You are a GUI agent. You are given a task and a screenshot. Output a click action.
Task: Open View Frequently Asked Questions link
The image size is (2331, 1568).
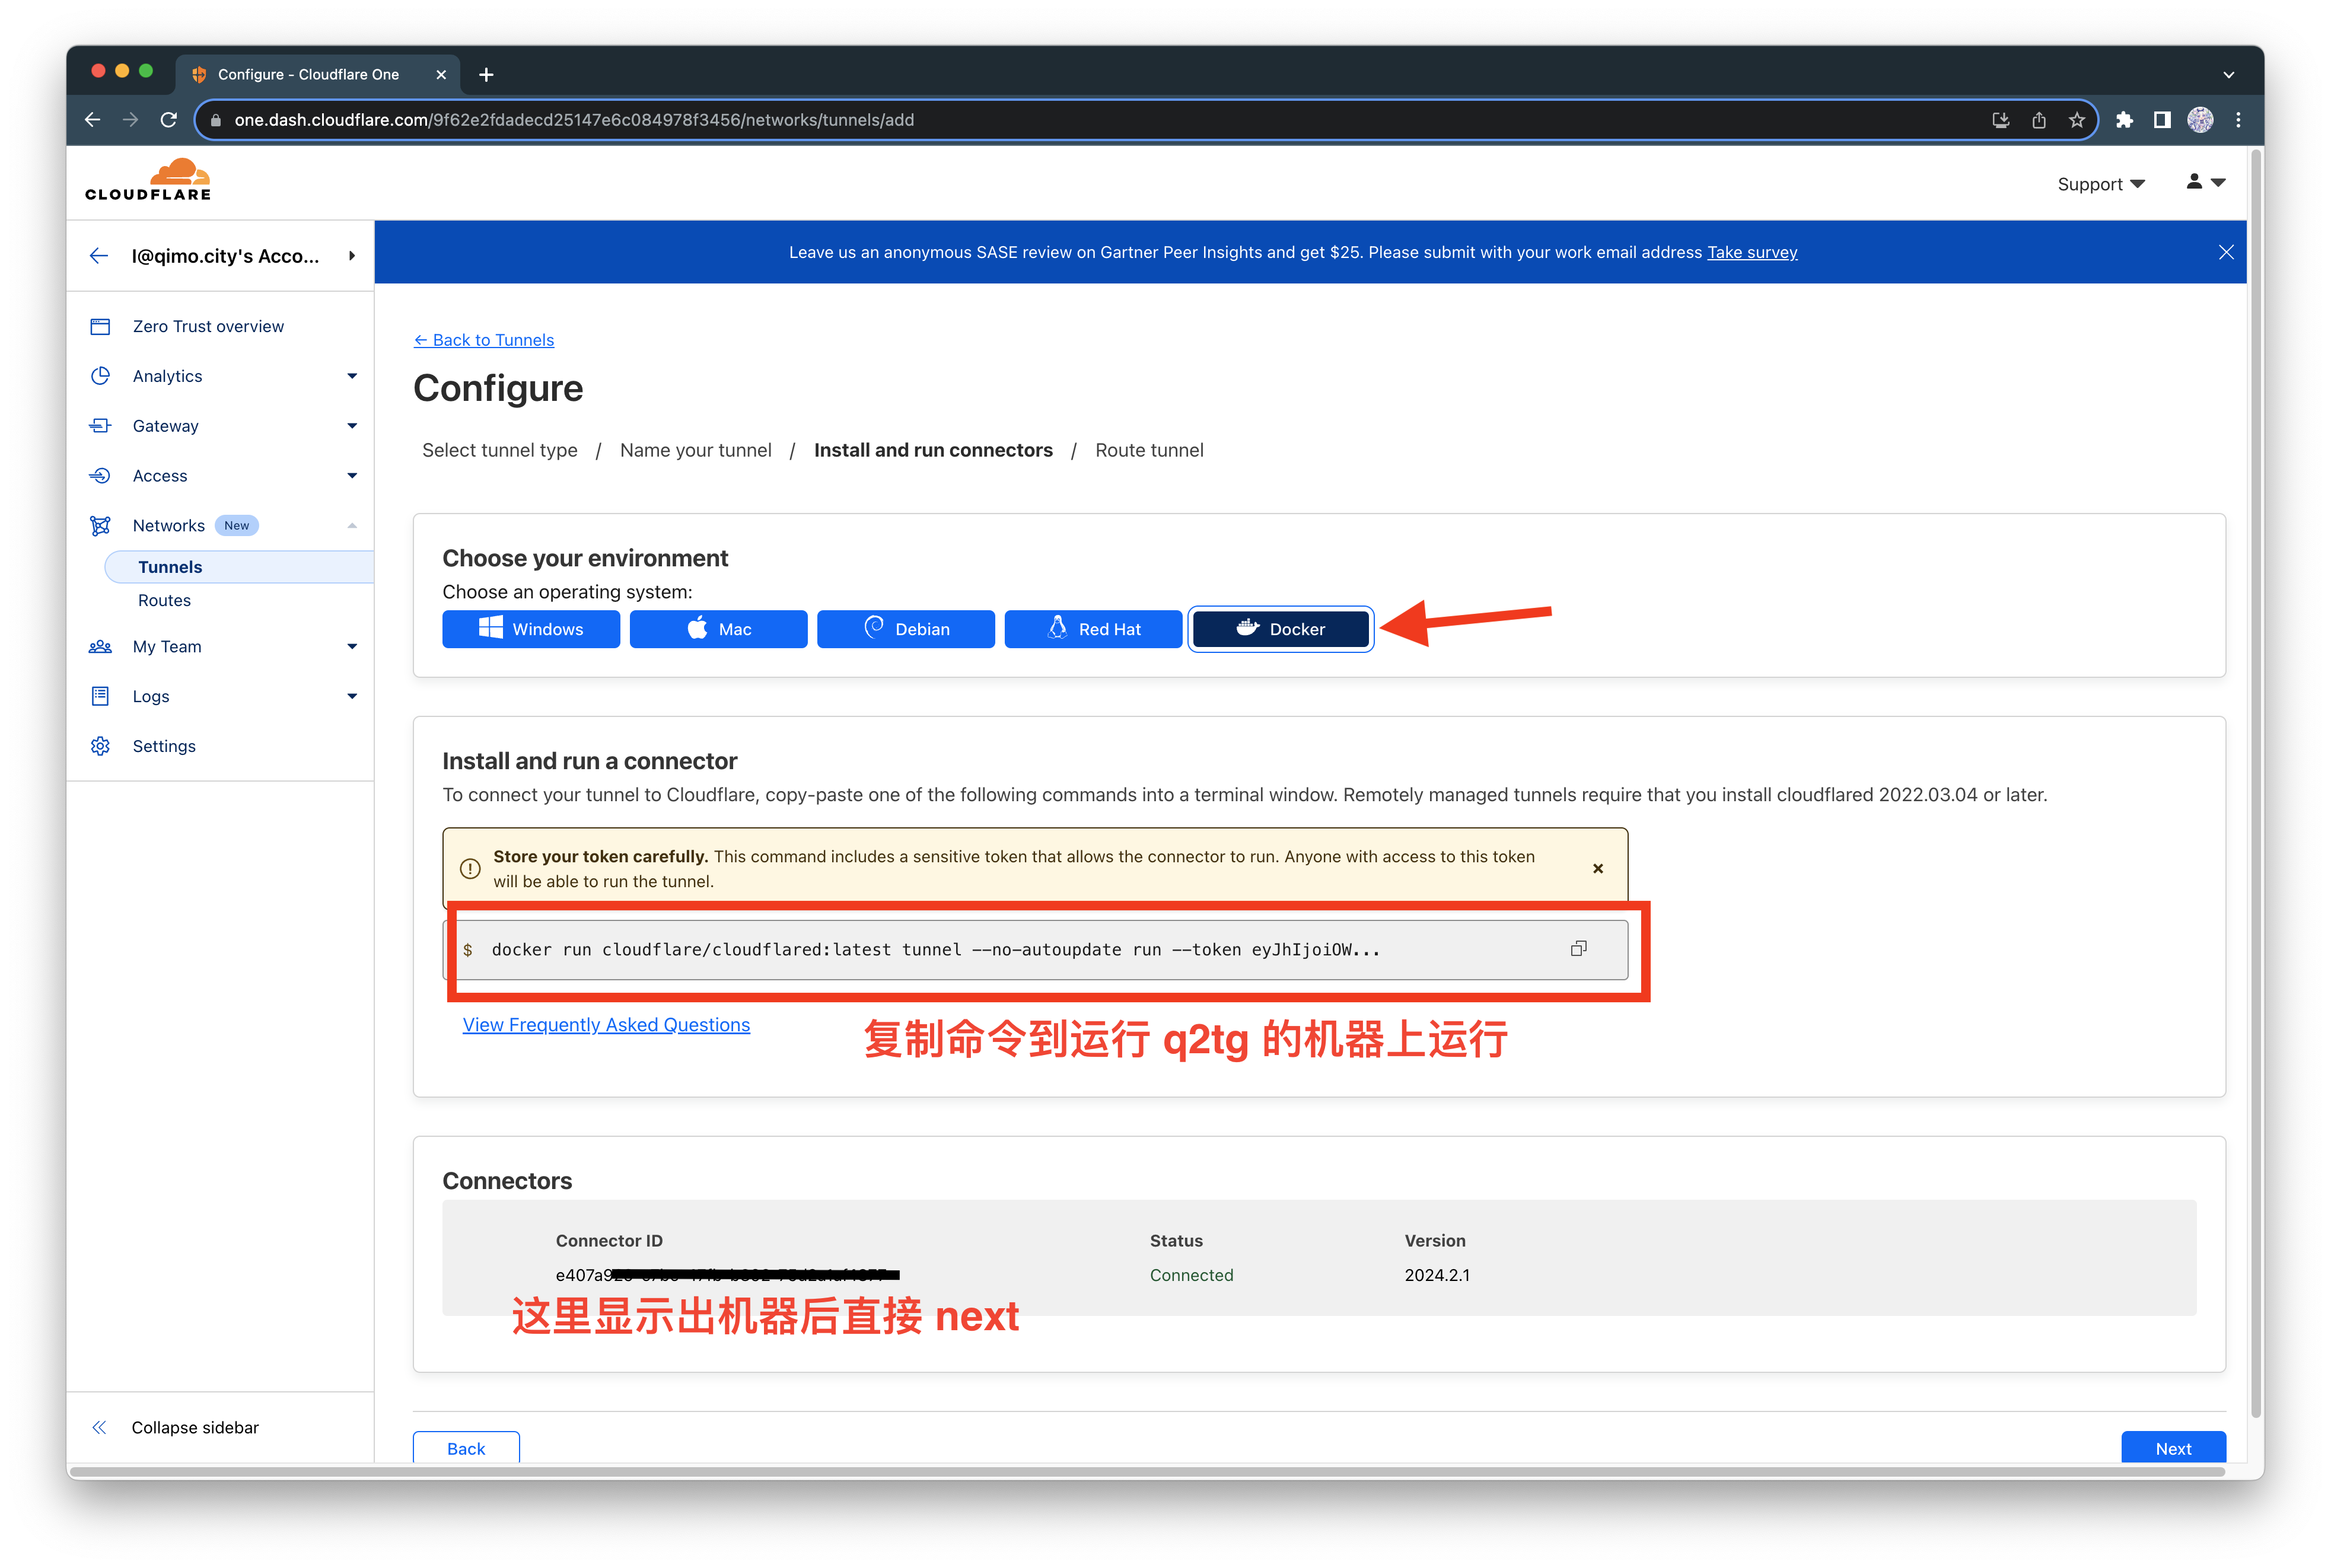pyautogui.click(x=606, y=1024)
